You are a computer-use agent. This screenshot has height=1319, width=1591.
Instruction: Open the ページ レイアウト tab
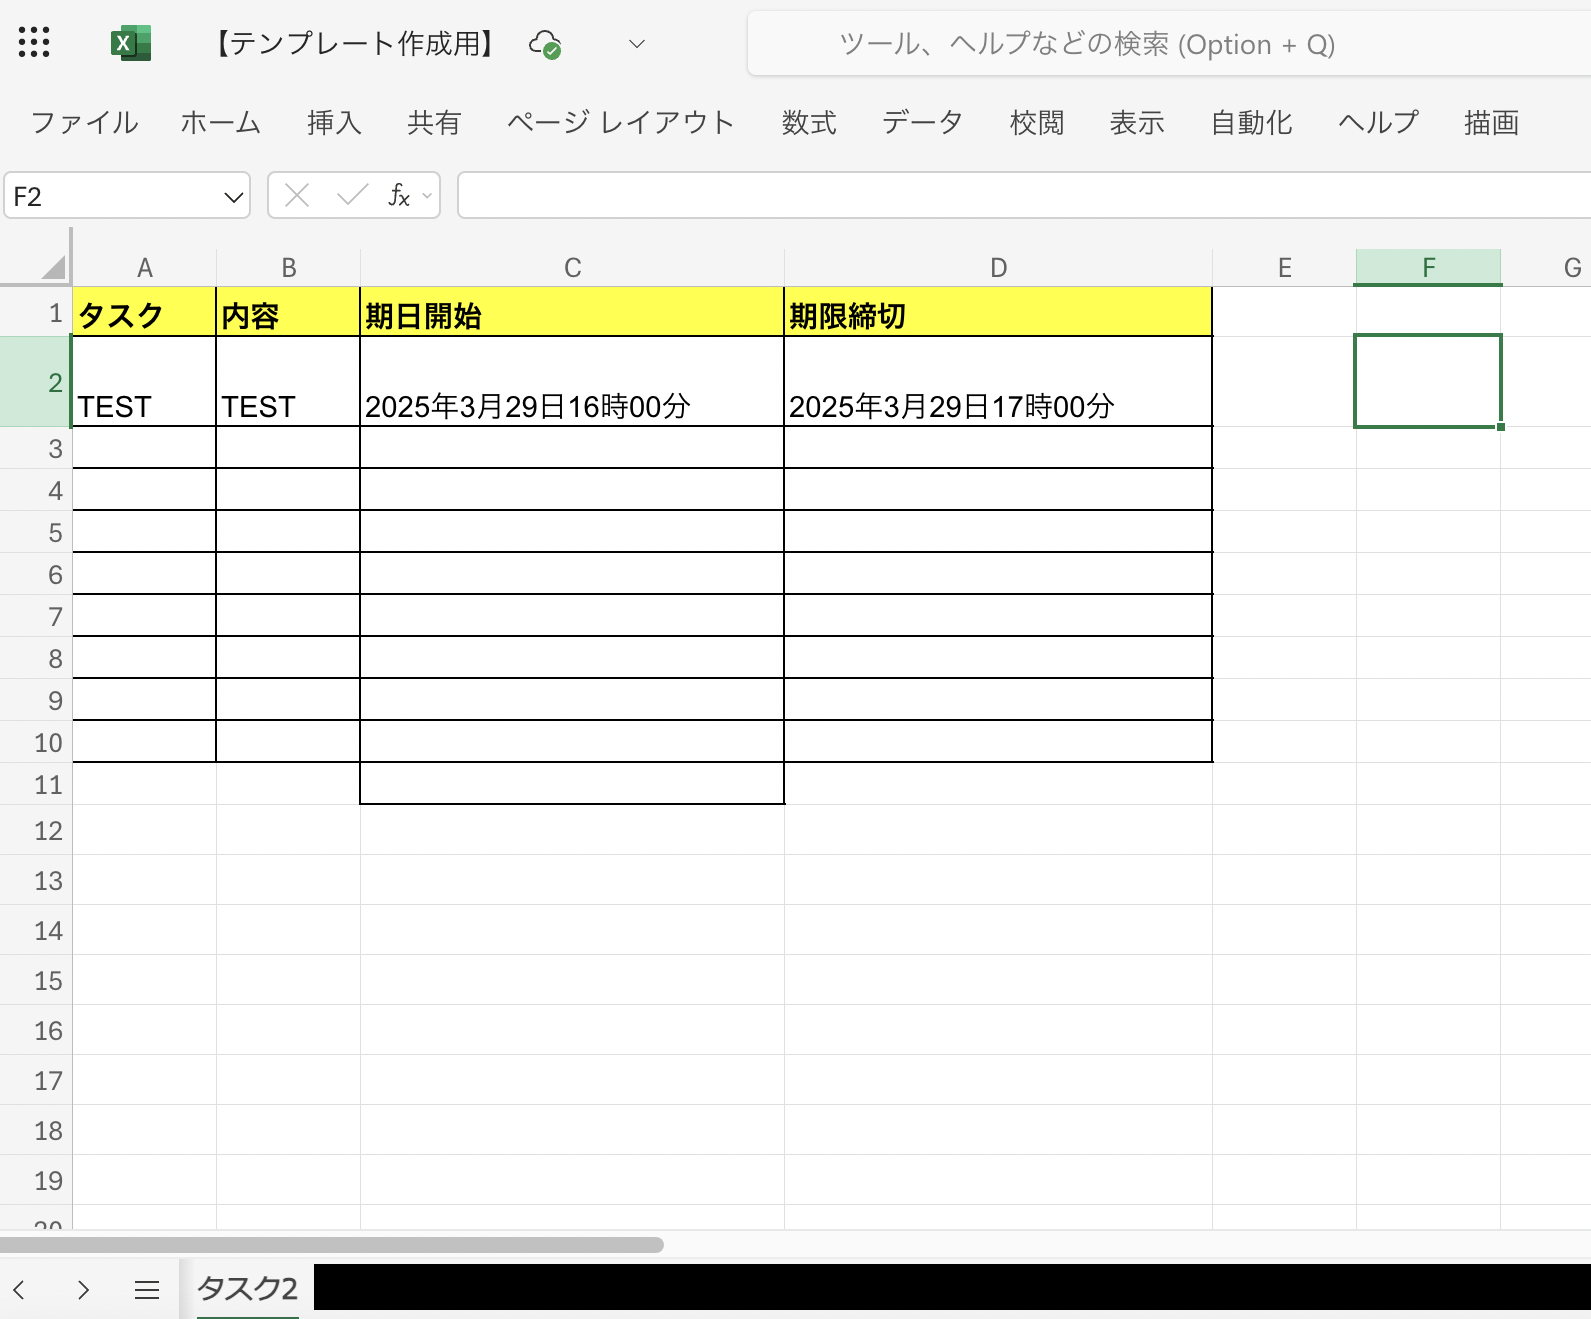621,123
